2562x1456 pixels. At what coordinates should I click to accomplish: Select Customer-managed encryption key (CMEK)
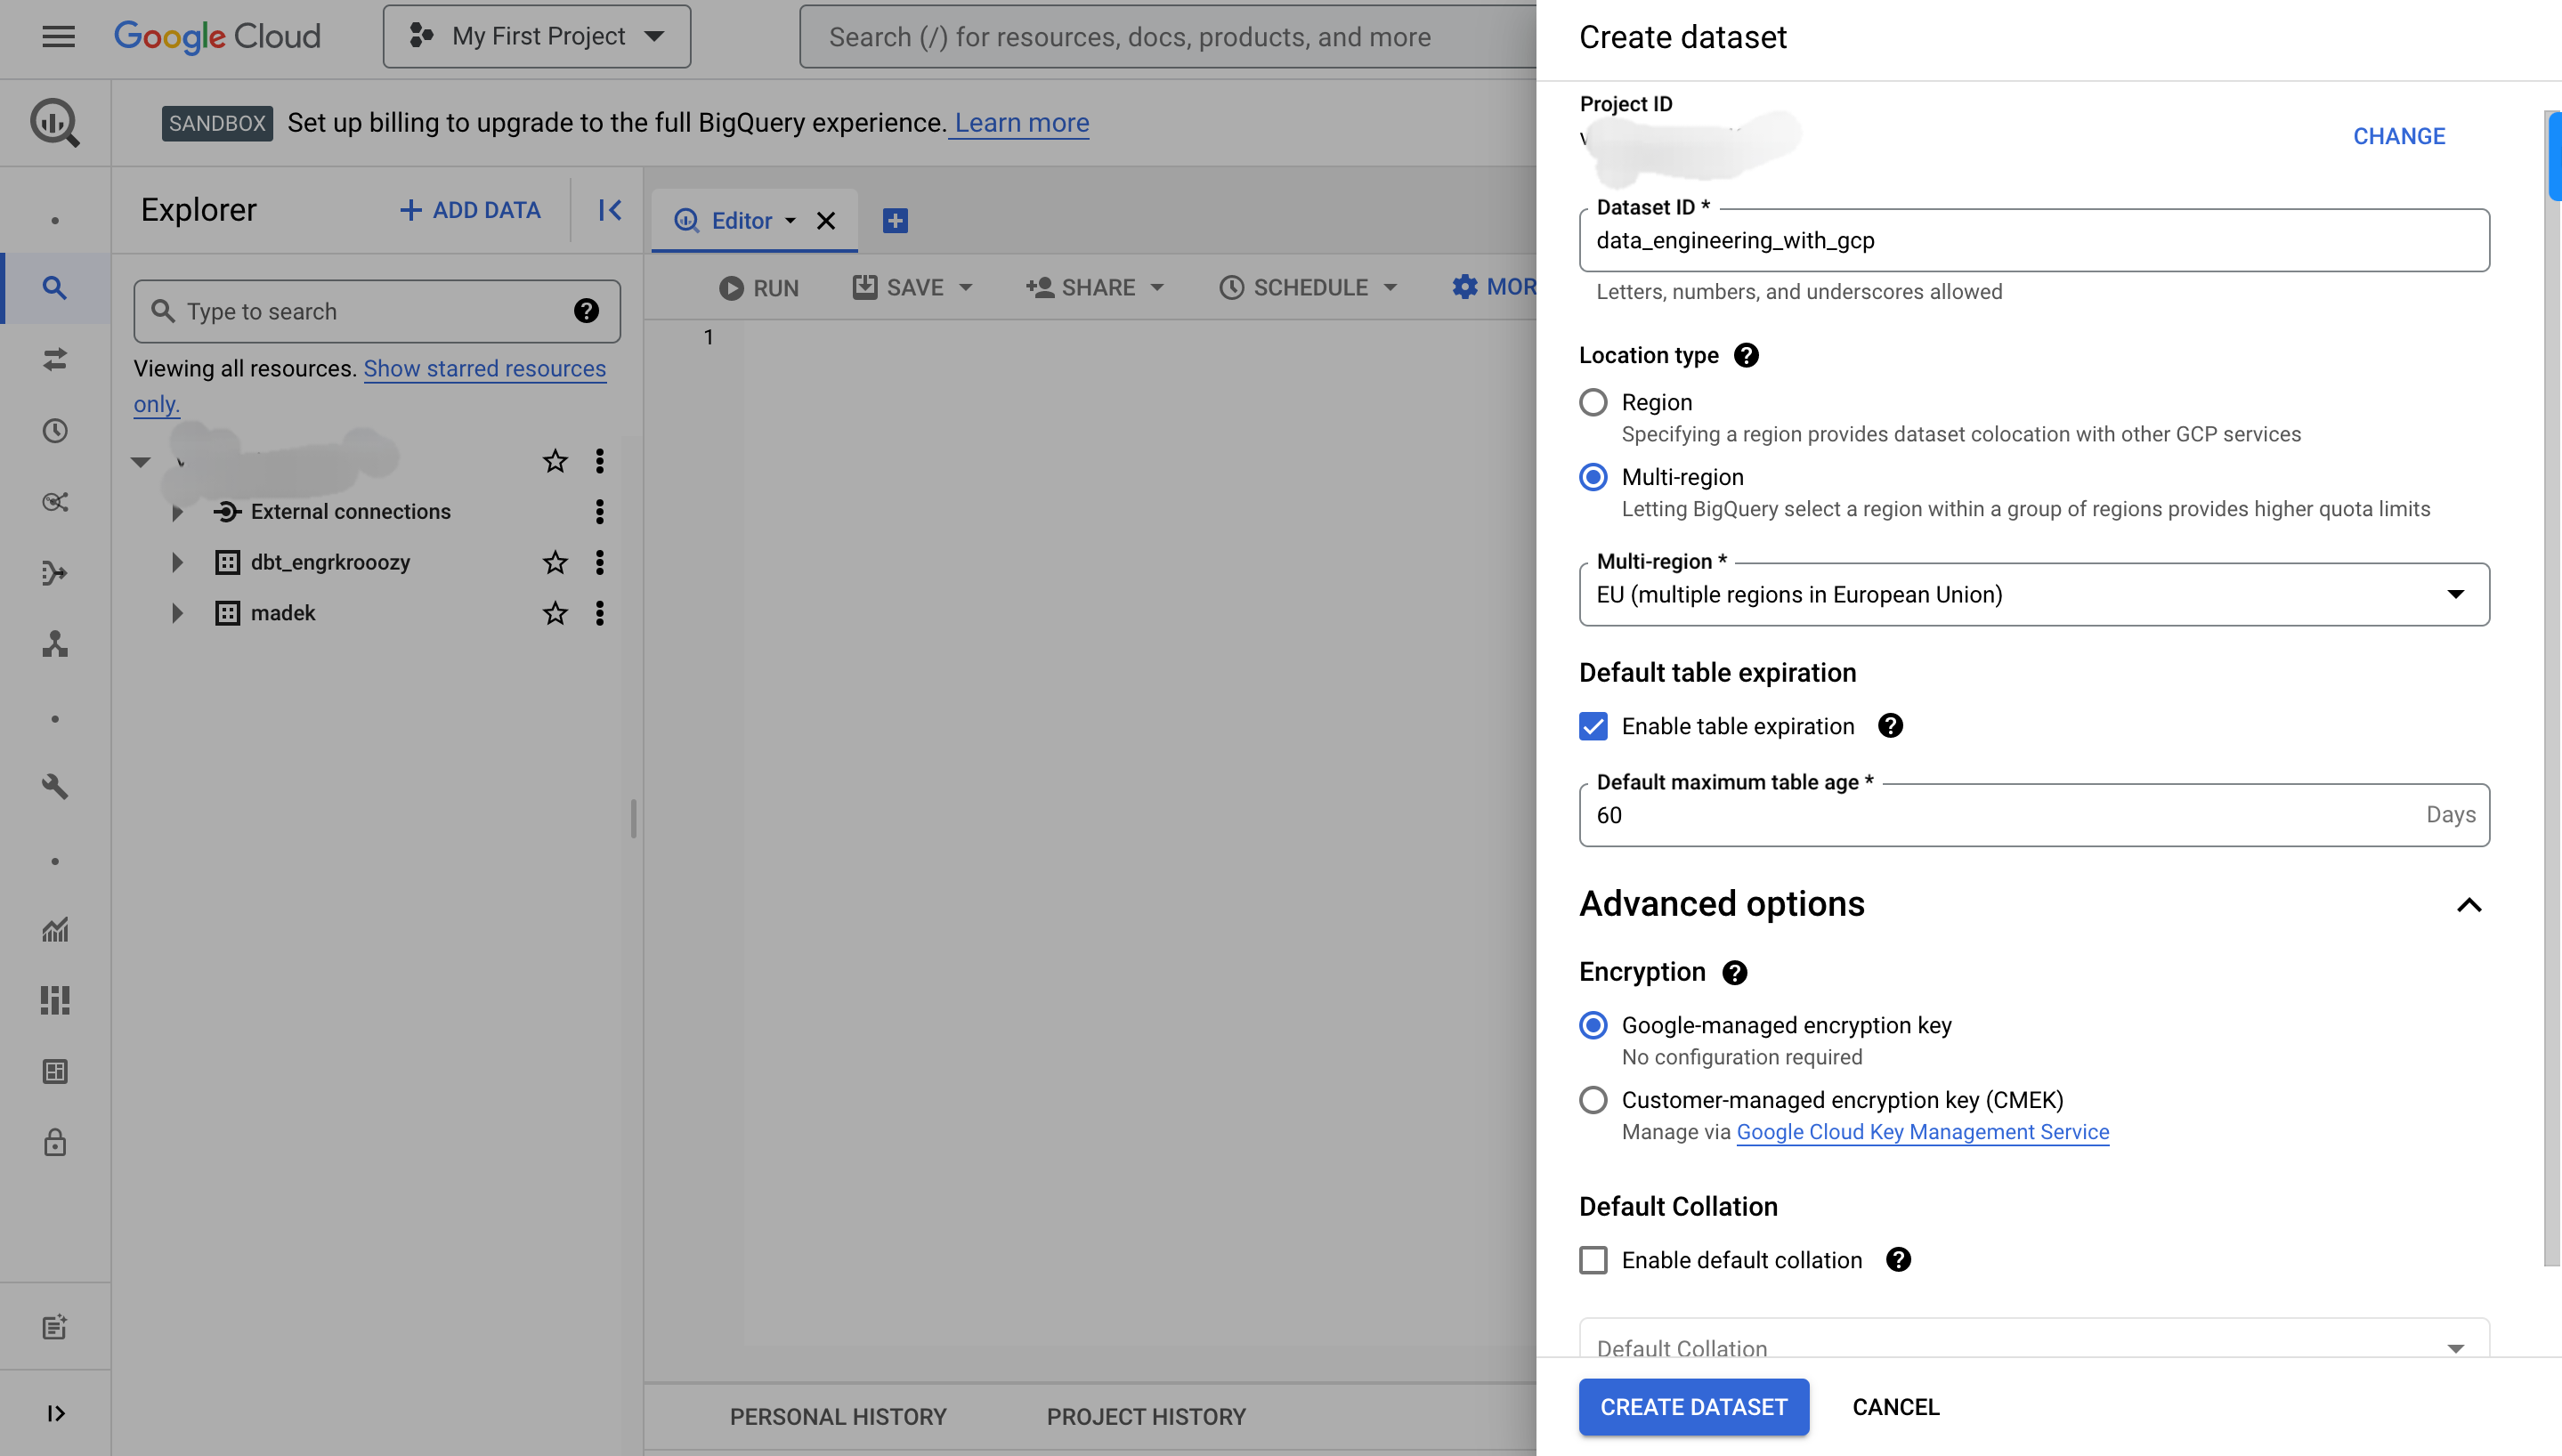point(1593,1100)
